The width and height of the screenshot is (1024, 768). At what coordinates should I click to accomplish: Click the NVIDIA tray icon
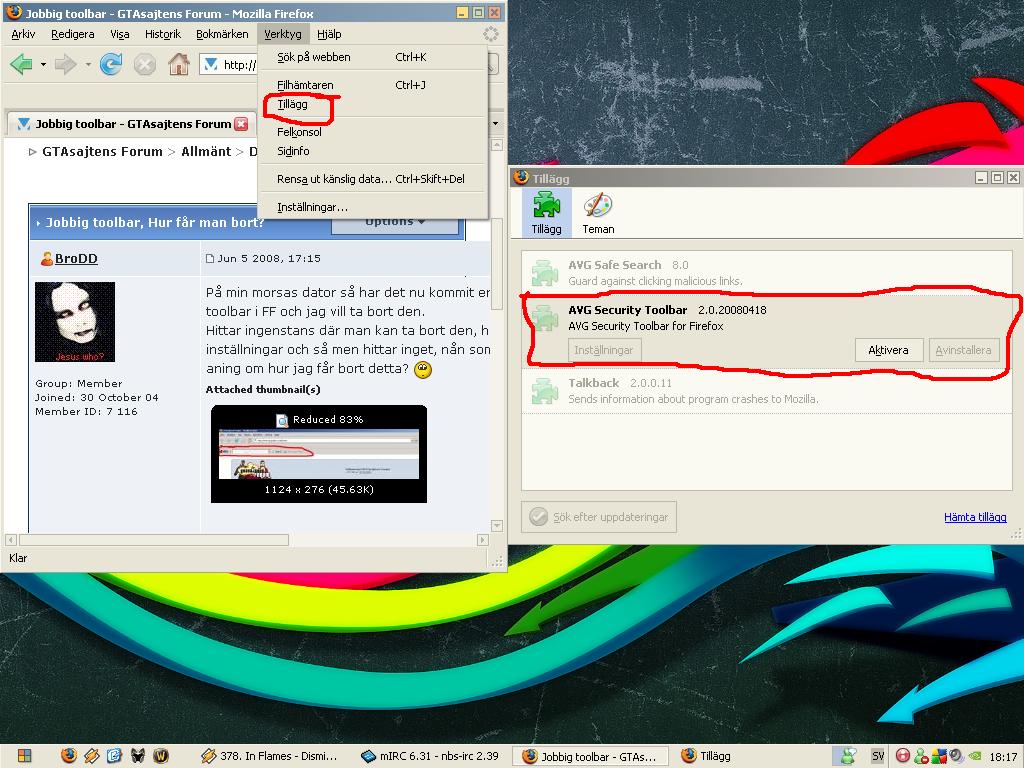pos(974,756)
